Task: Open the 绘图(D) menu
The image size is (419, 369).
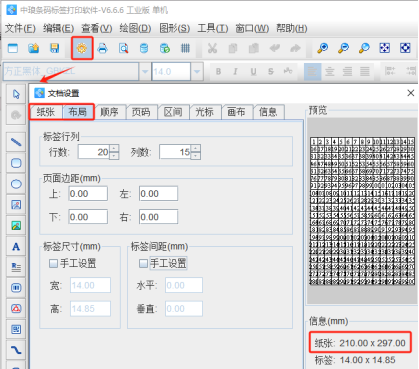Action: coord(135,28)
